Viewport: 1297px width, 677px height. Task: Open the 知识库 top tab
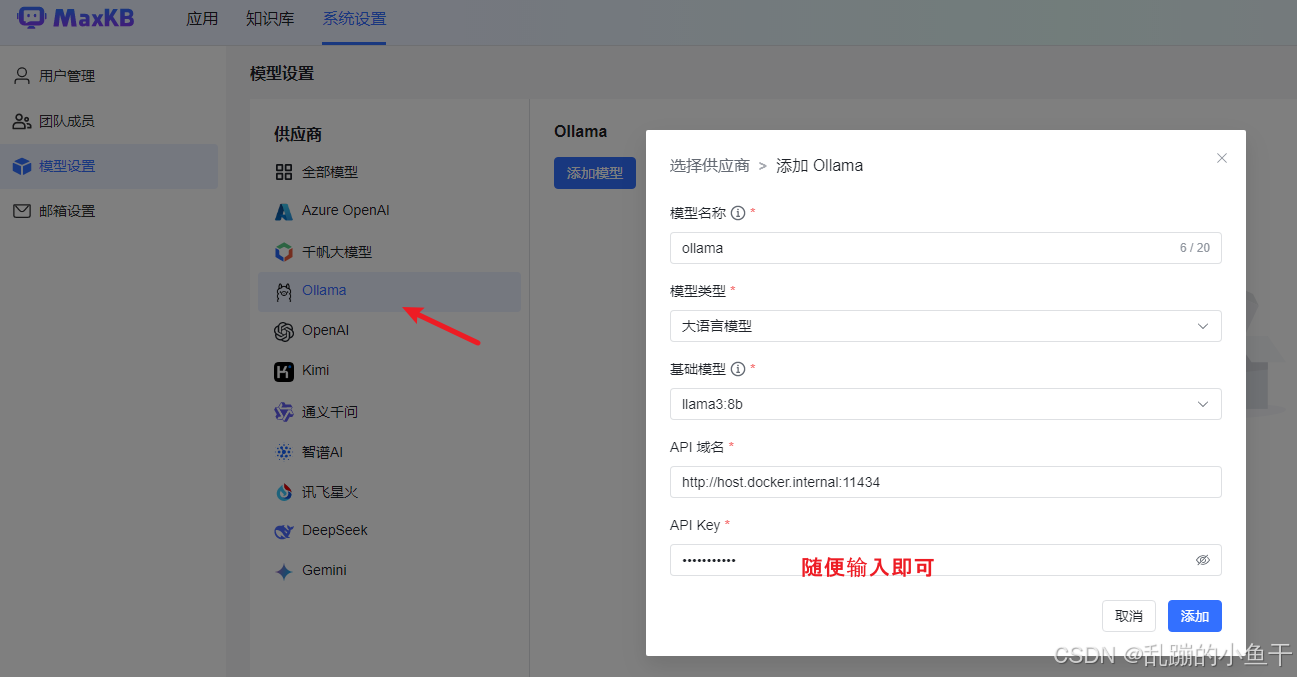point(269,19)
